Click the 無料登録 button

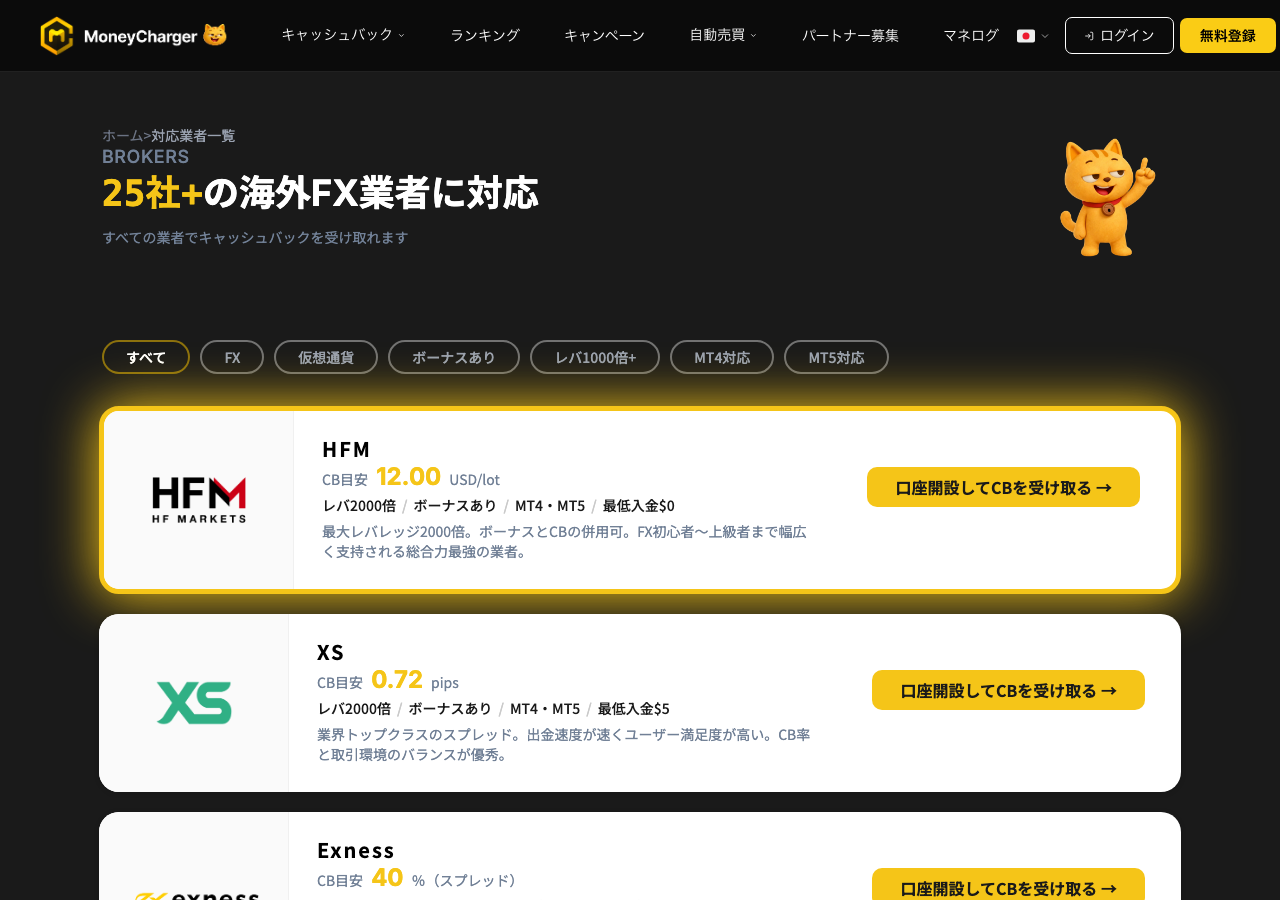[1228, 35]
